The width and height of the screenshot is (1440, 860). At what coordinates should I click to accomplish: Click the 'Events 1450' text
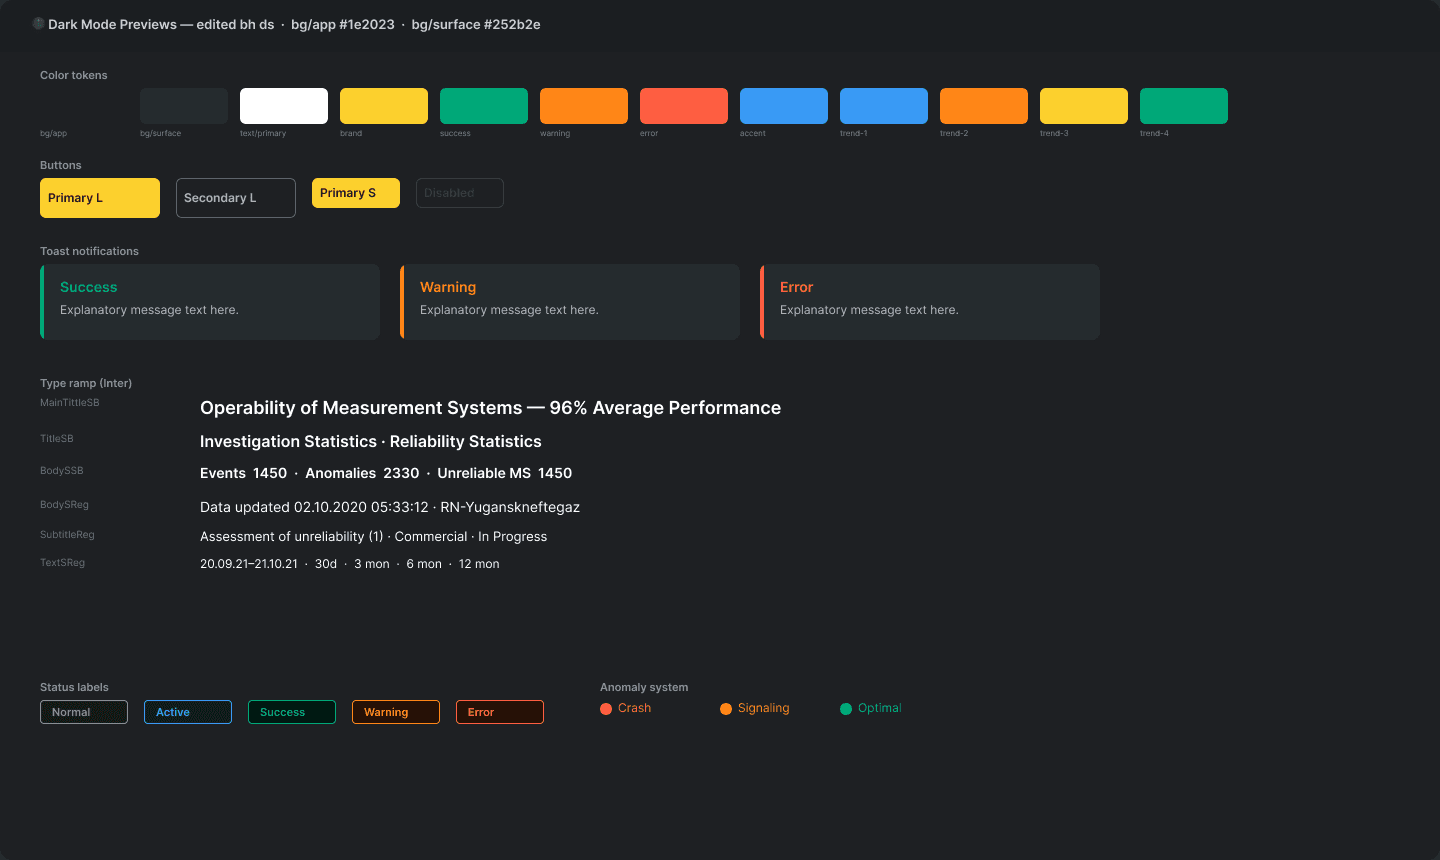pyautogui.click(x=243, y=473)
